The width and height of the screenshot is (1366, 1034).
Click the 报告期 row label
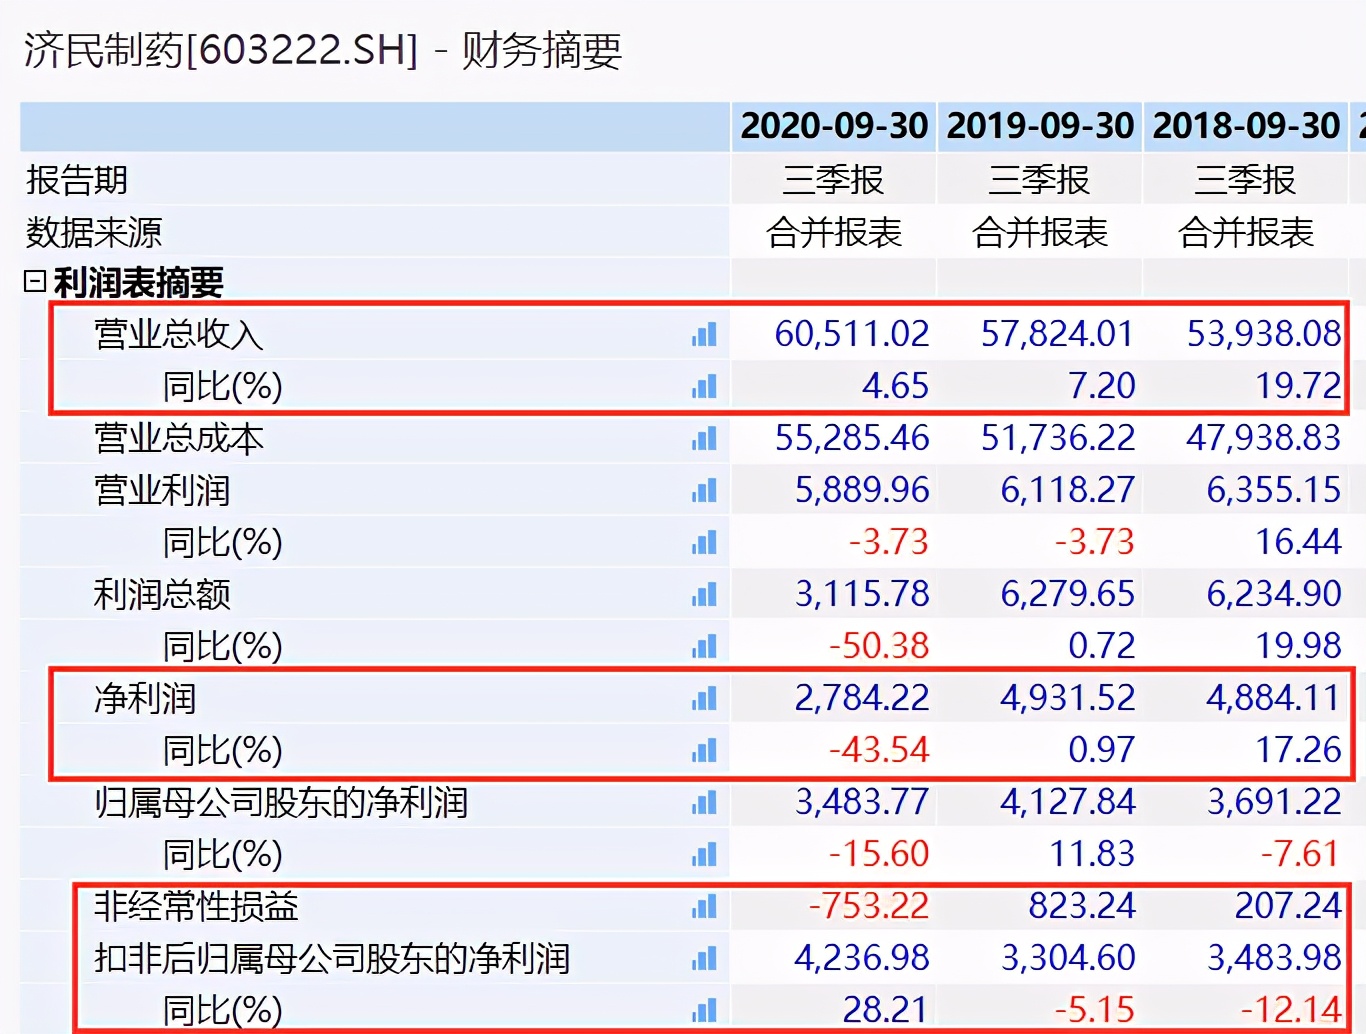(77, 180)
